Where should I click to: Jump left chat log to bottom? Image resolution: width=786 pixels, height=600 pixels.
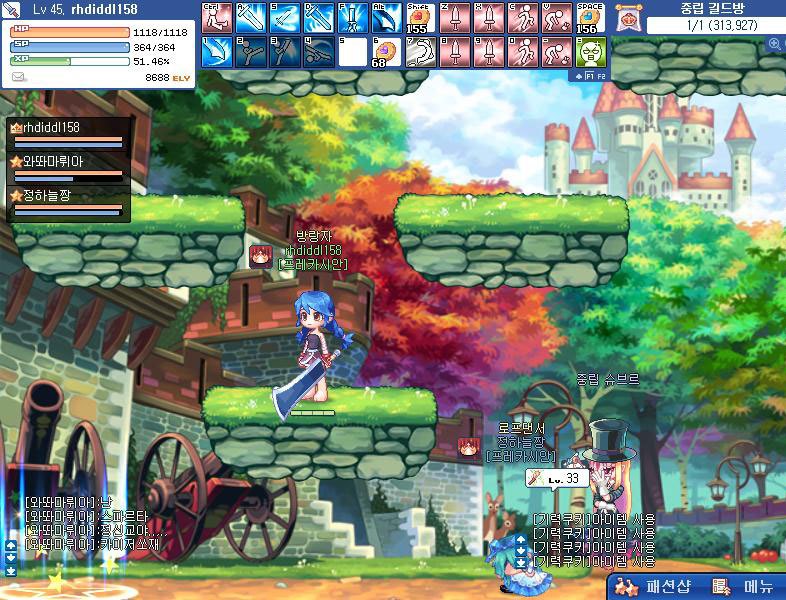click(11, 570)
